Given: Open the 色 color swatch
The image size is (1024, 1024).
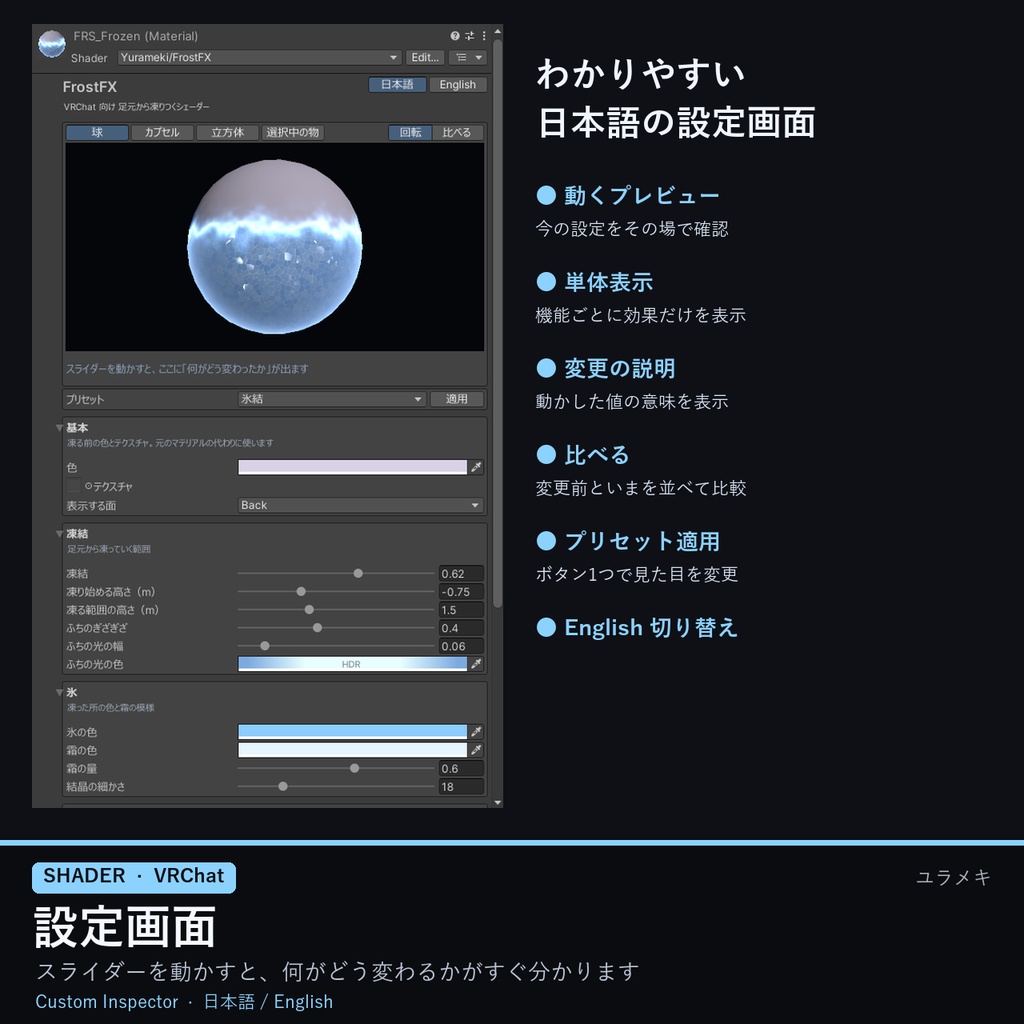Looking at the screenshot, I should [x=353, y=467].
